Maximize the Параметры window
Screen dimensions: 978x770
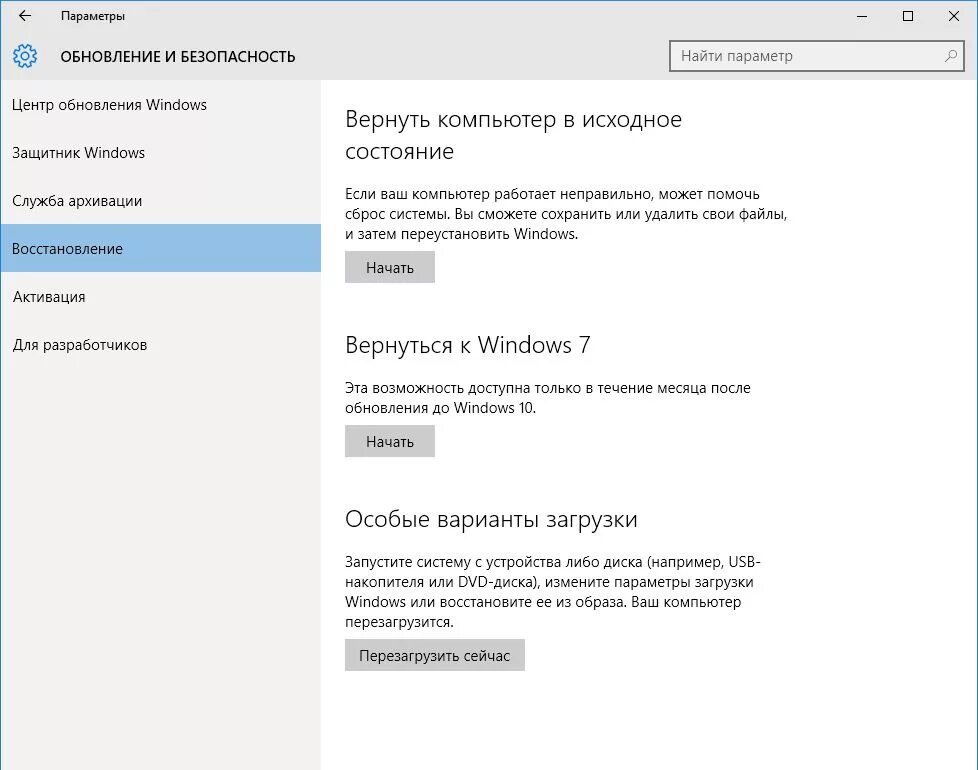[x=908, y=16]
